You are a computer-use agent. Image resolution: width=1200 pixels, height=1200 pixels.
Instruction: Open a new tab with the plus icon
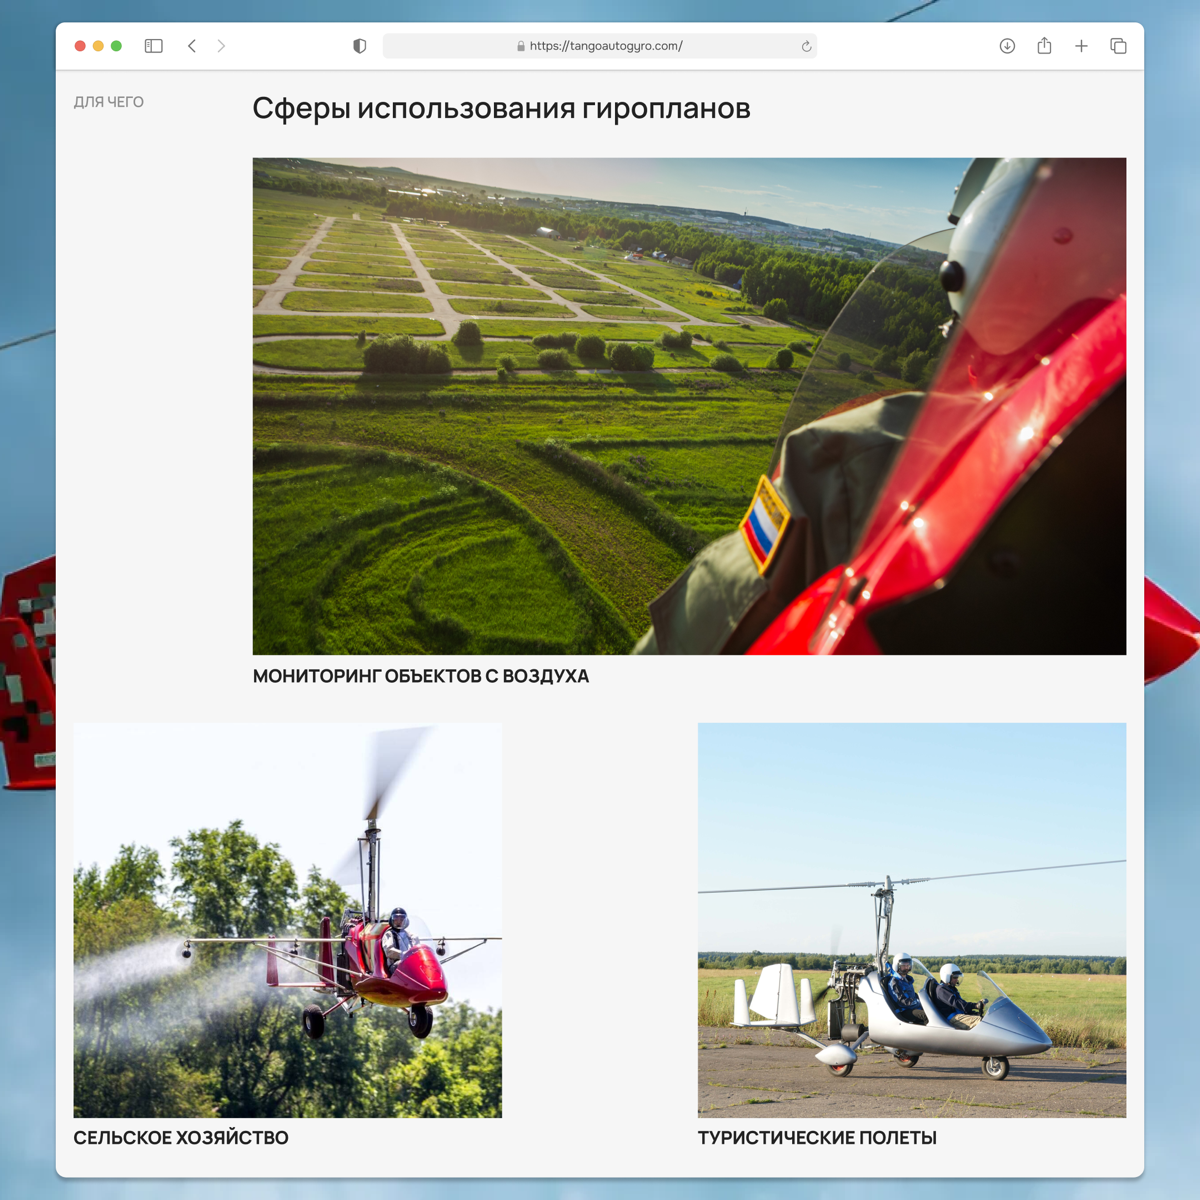1081,45
